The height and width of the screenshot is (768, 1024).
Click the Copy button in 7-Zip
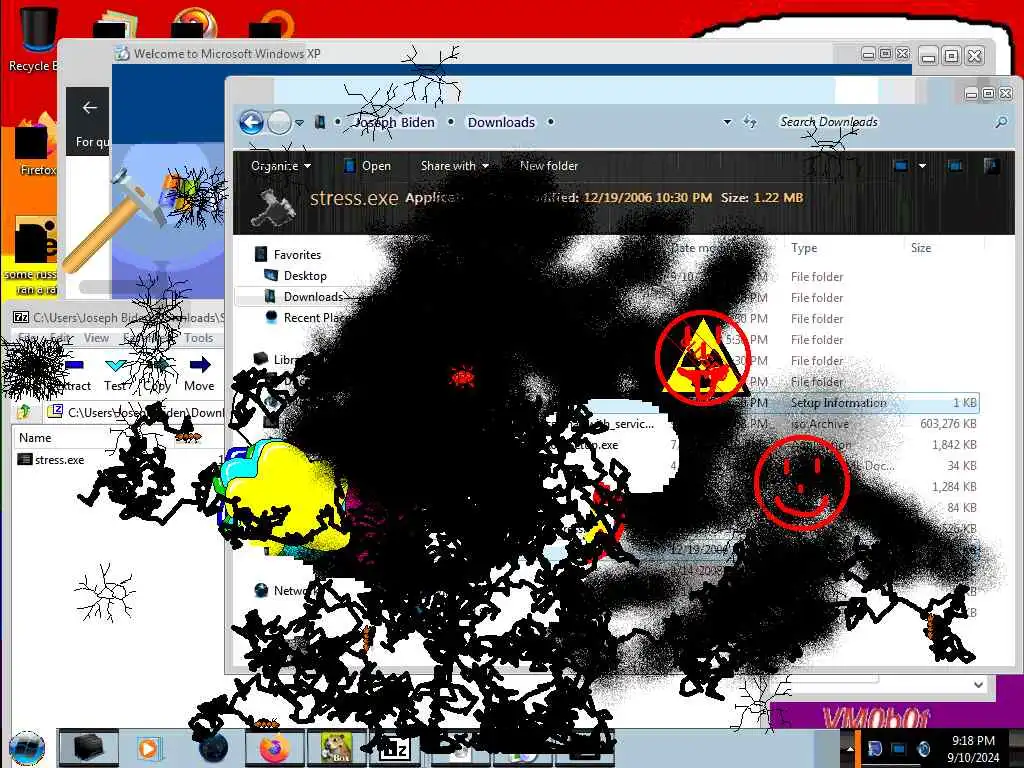tap(157, 375)
